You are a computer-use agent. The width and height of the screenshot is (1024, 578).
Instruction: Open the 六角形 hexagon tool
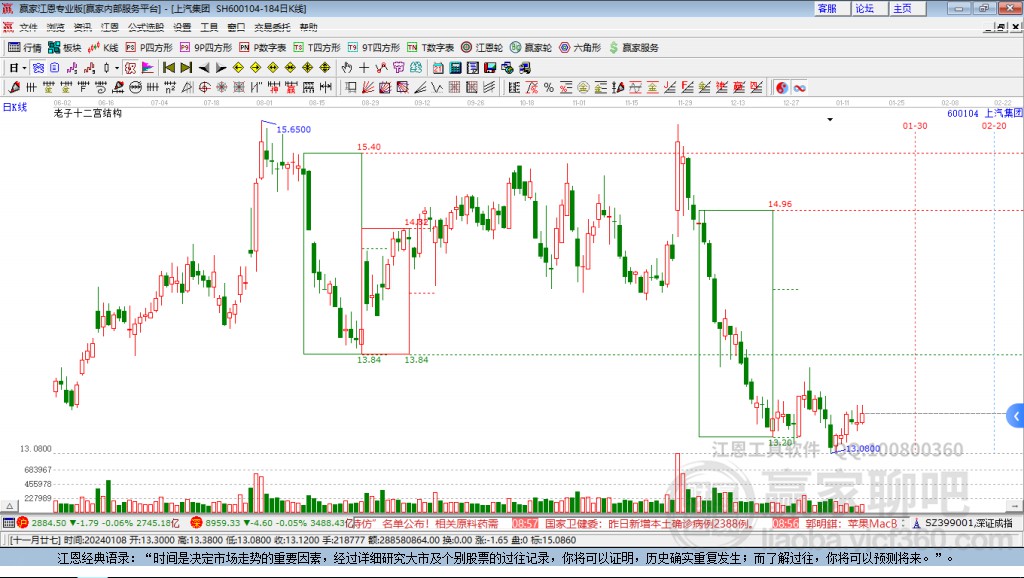(x=580, y=47)
